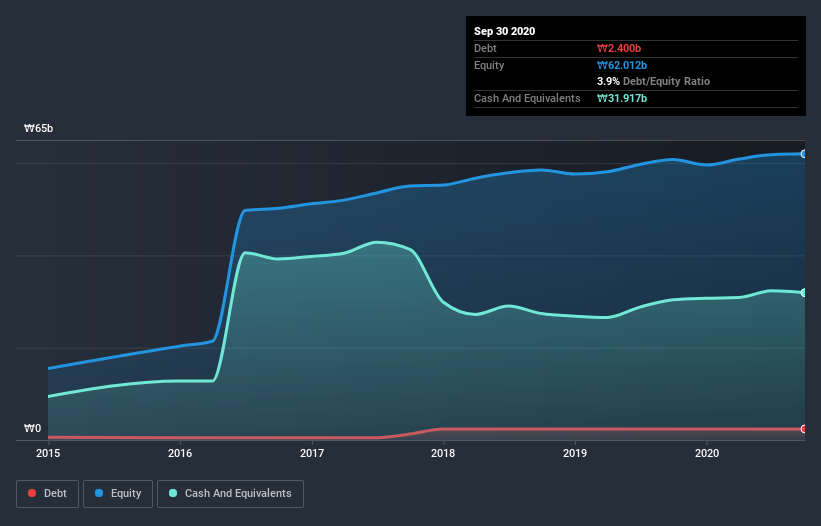The height and width of the screenshot is (526, 821).
Task: Click the ₩62.012b equity value in tooltip
Action: pyautogui.click(x=622, y=65)
